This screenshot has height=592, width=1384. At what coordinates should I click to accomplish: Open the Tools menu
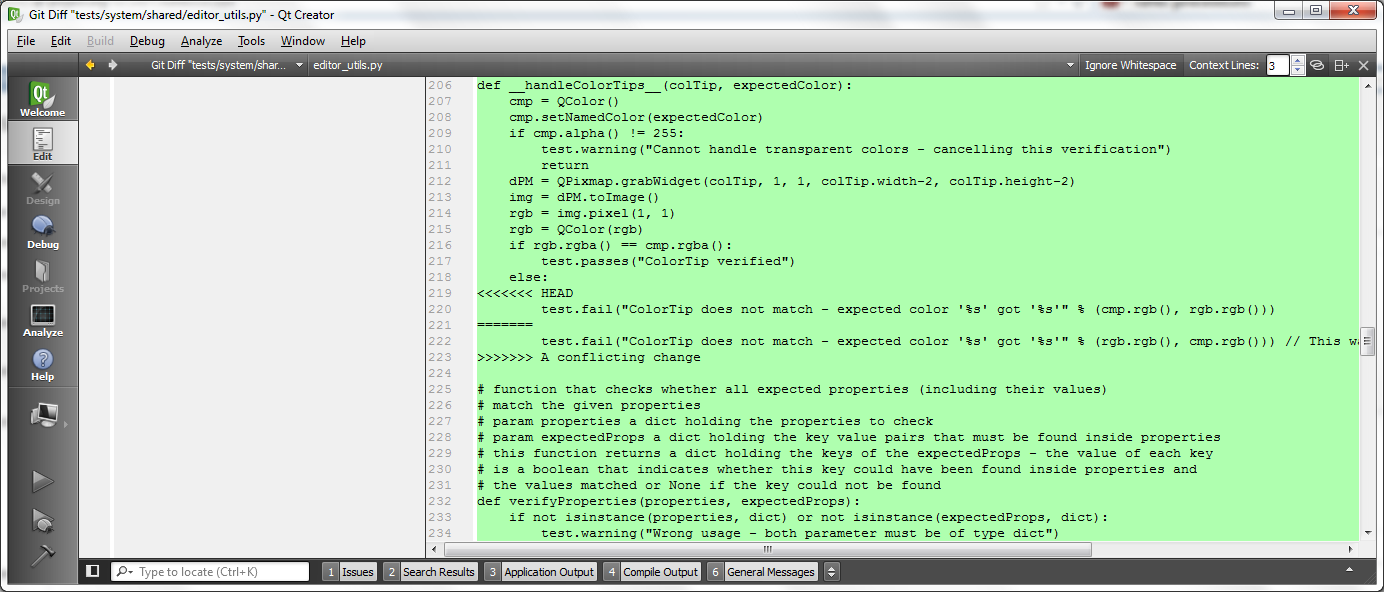pyautogui.click(x=251, y=41)
